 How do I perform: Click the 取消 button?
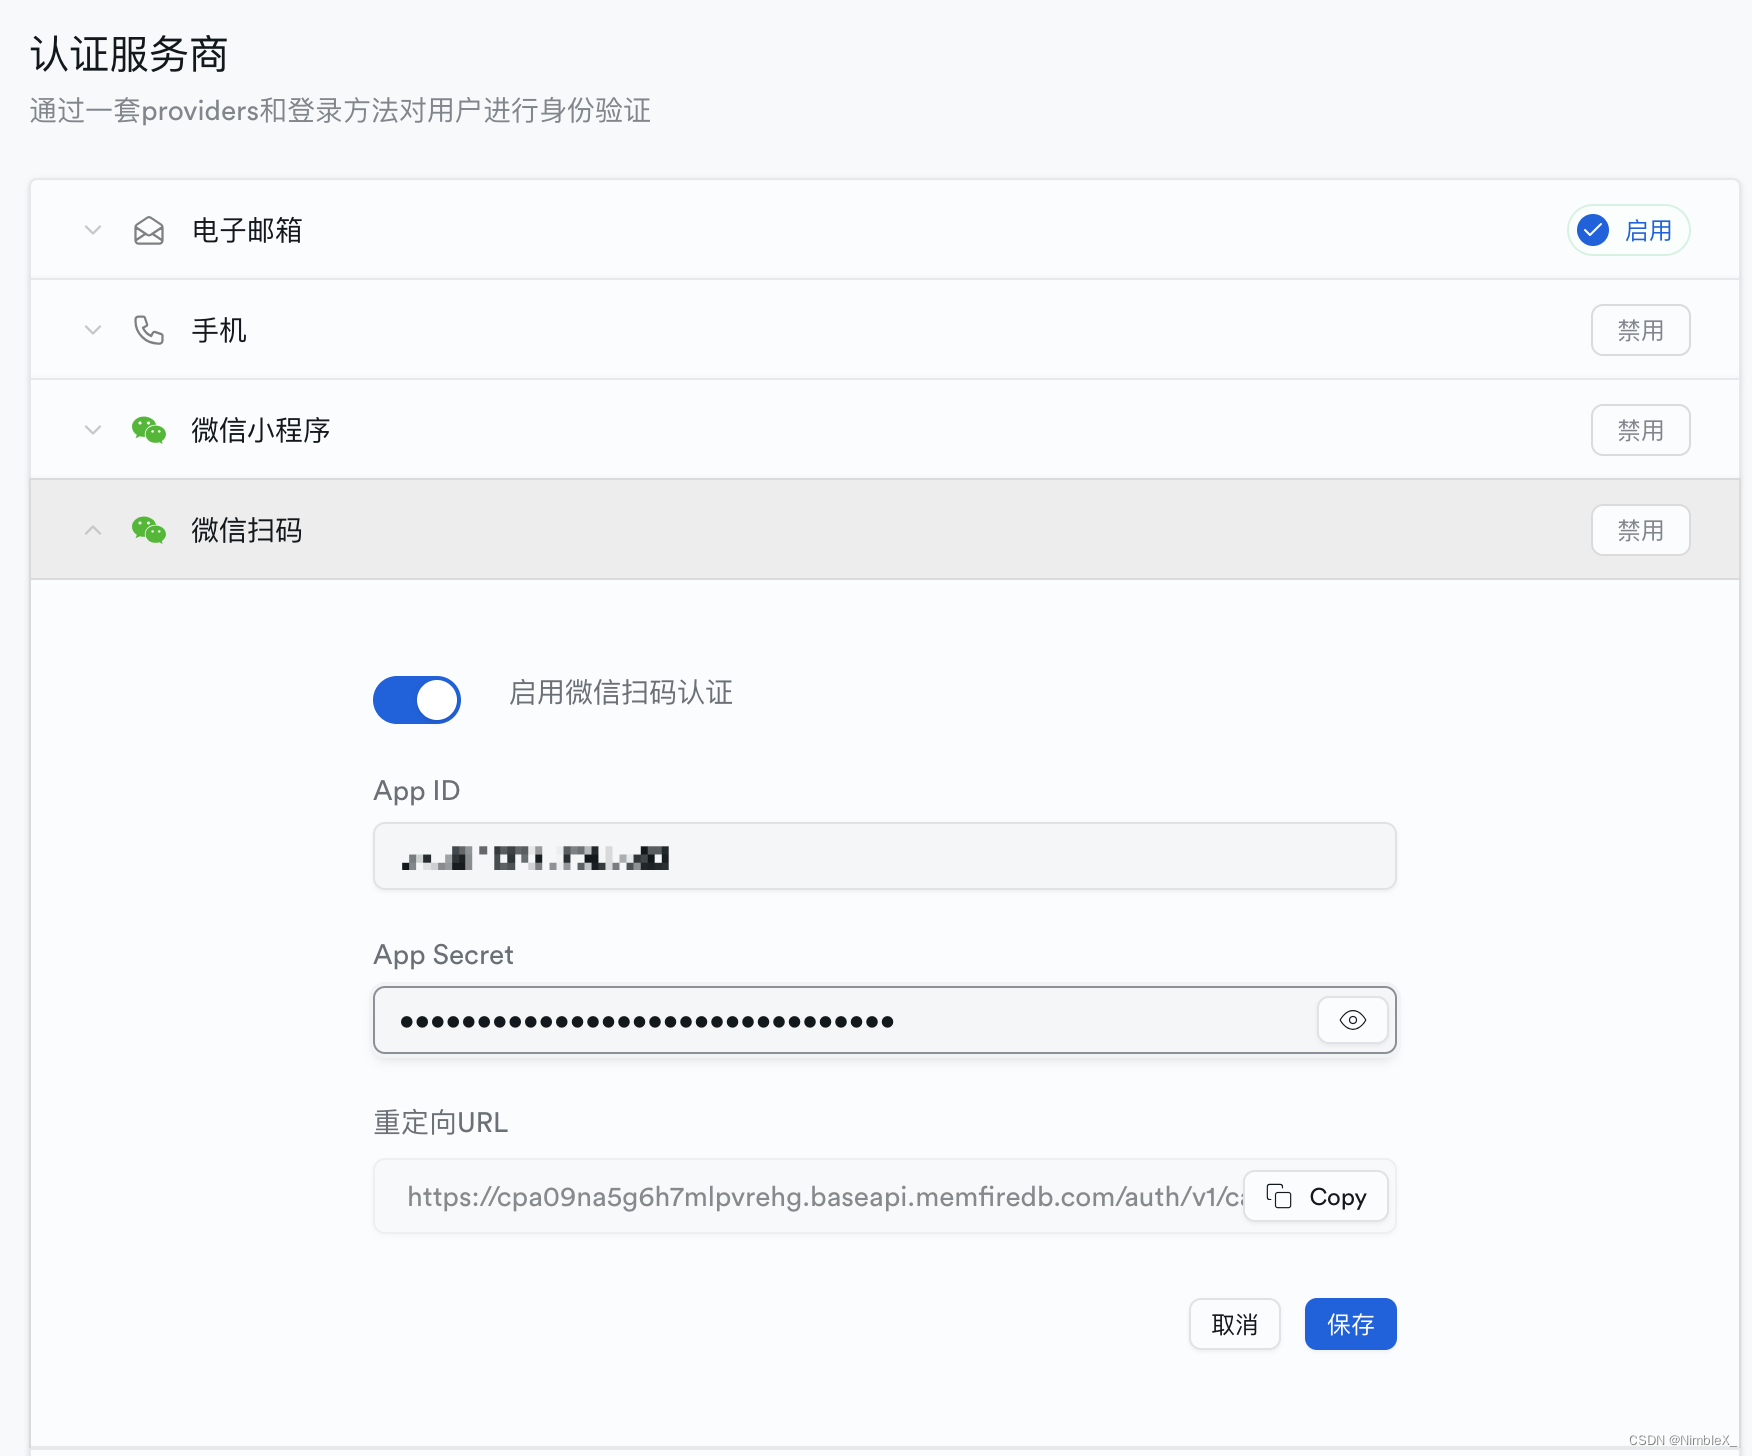(x=1235, y=1324)
